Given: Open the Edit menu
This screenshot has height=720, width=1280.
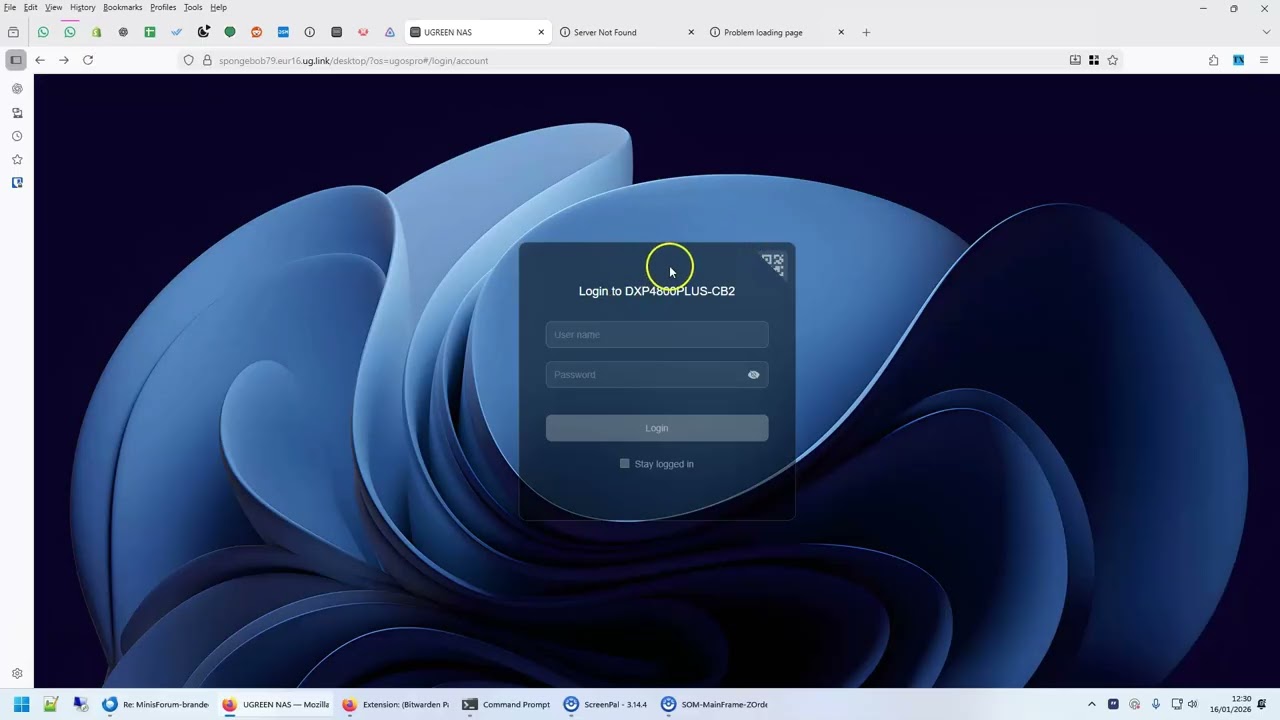Looking at the screenshot, I should pyautogui.click(x=31, y=7).
